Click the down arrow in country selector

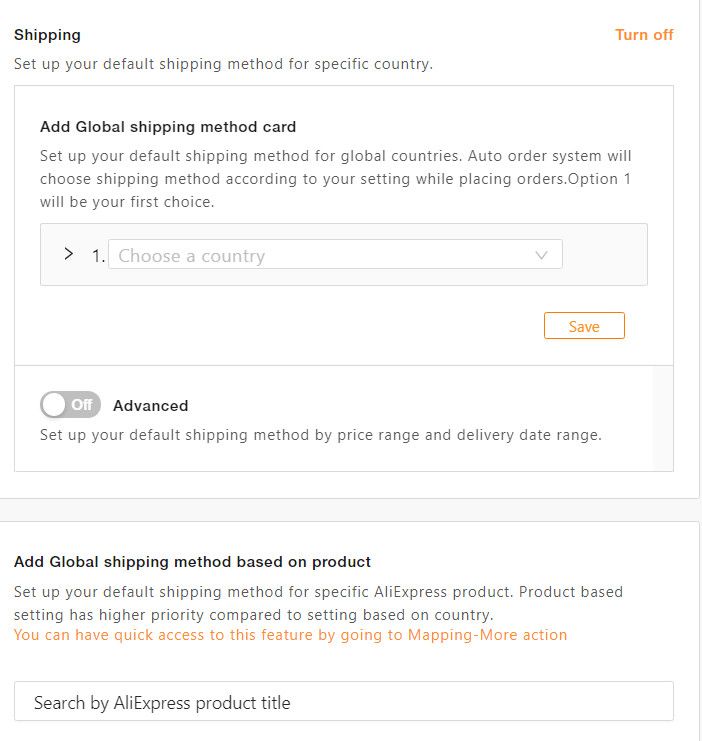point(541,255)
